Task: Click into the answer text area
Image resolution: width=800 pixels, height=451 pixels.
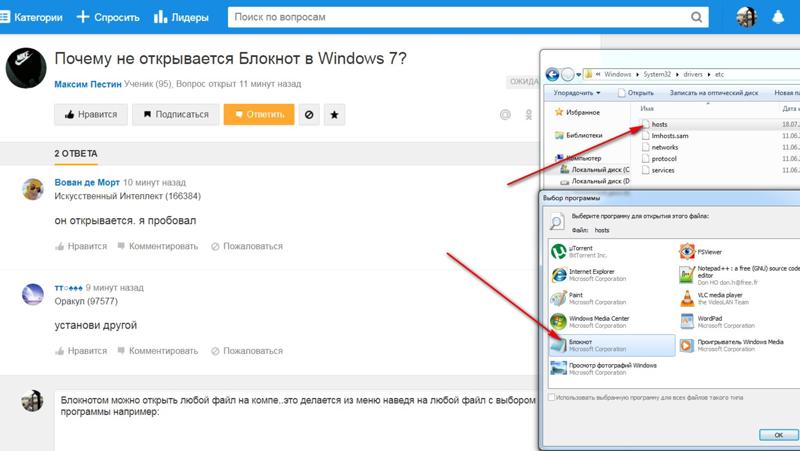Action: pyautogui.click(x=297, y=421)
